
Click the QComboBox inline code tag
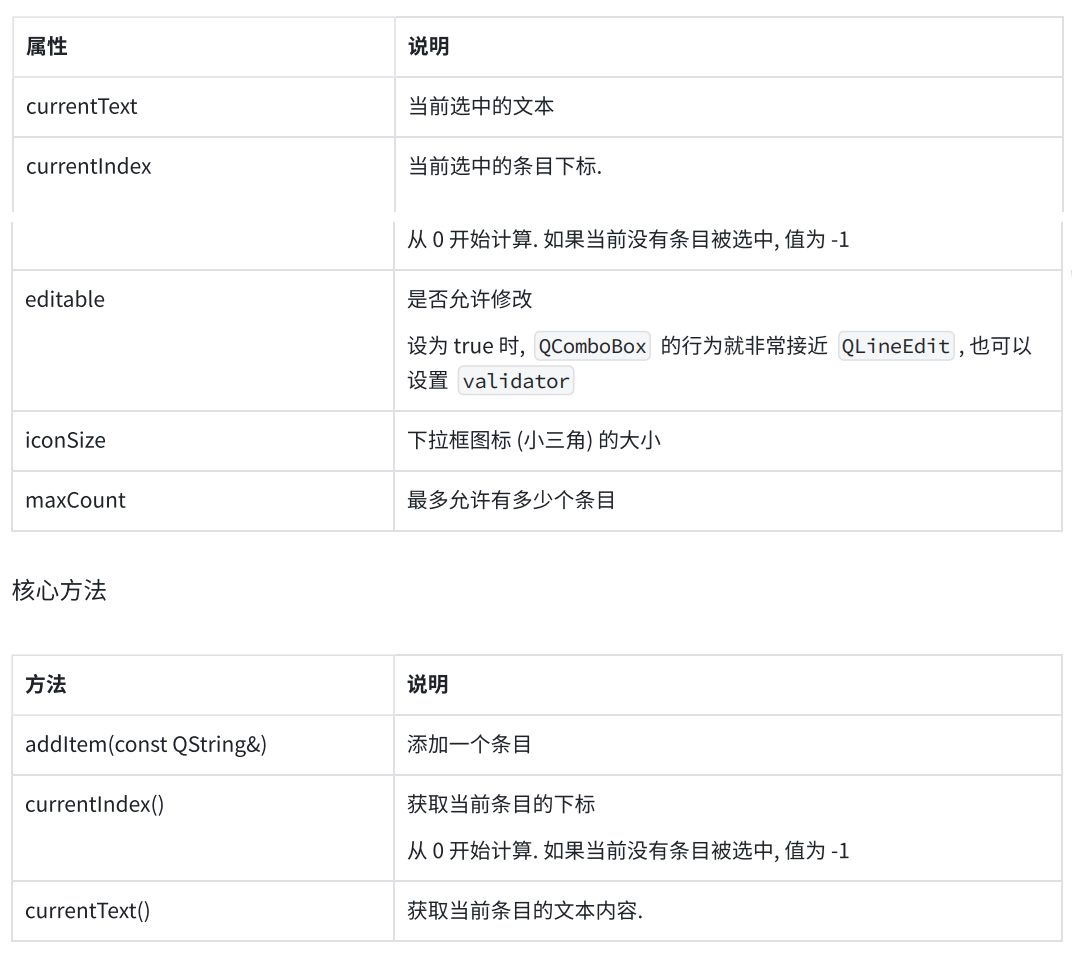592,346
